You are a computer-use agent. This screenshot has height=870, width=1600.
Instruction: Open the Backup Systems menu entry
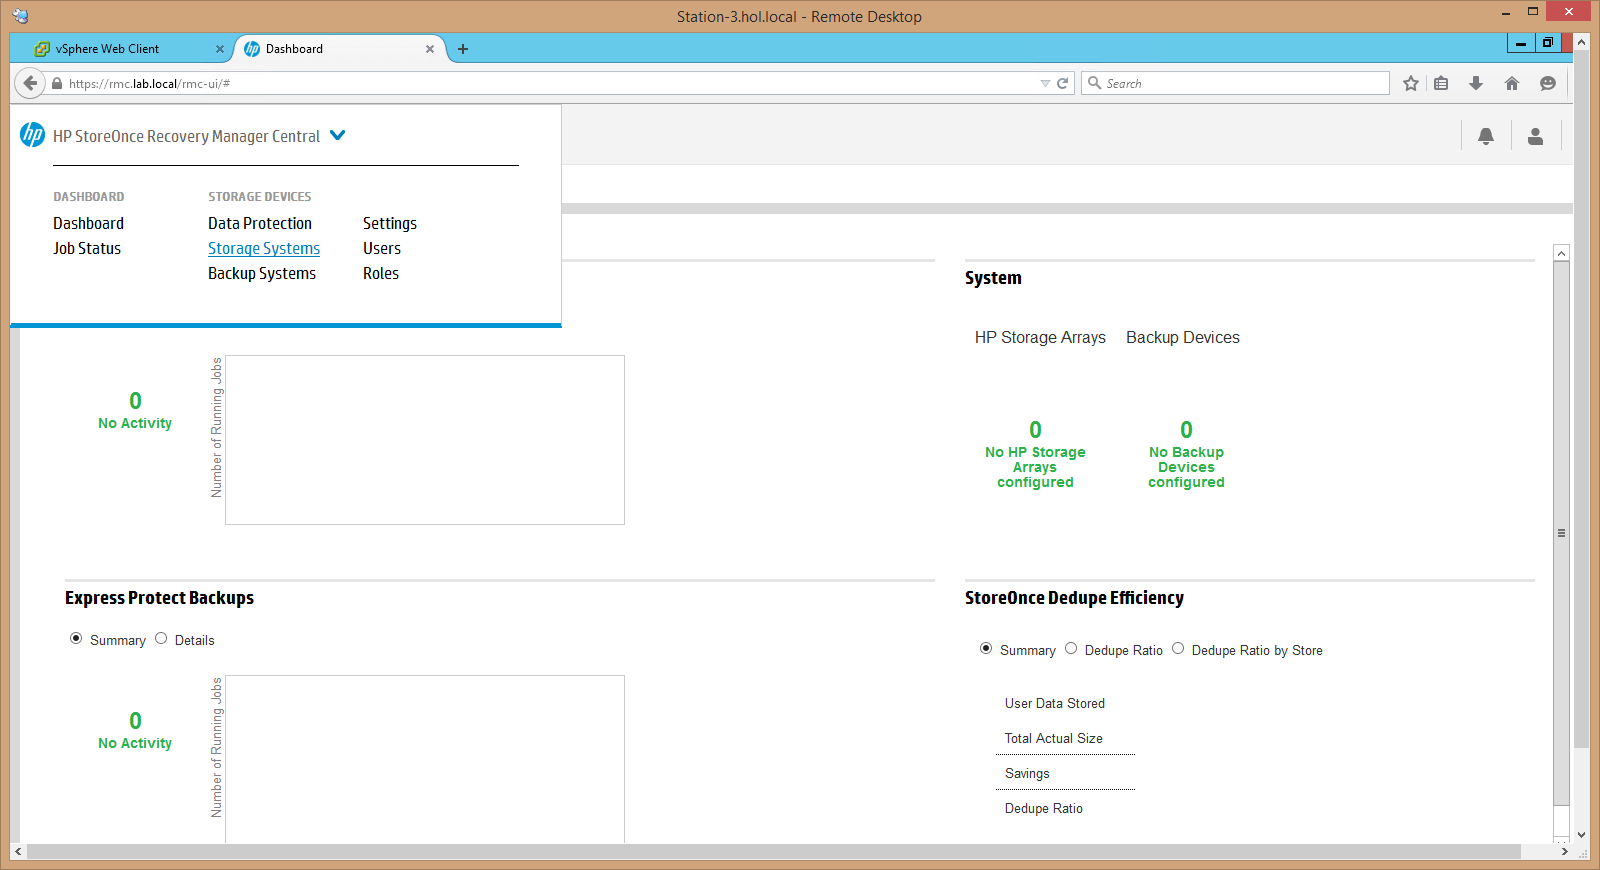262,273
